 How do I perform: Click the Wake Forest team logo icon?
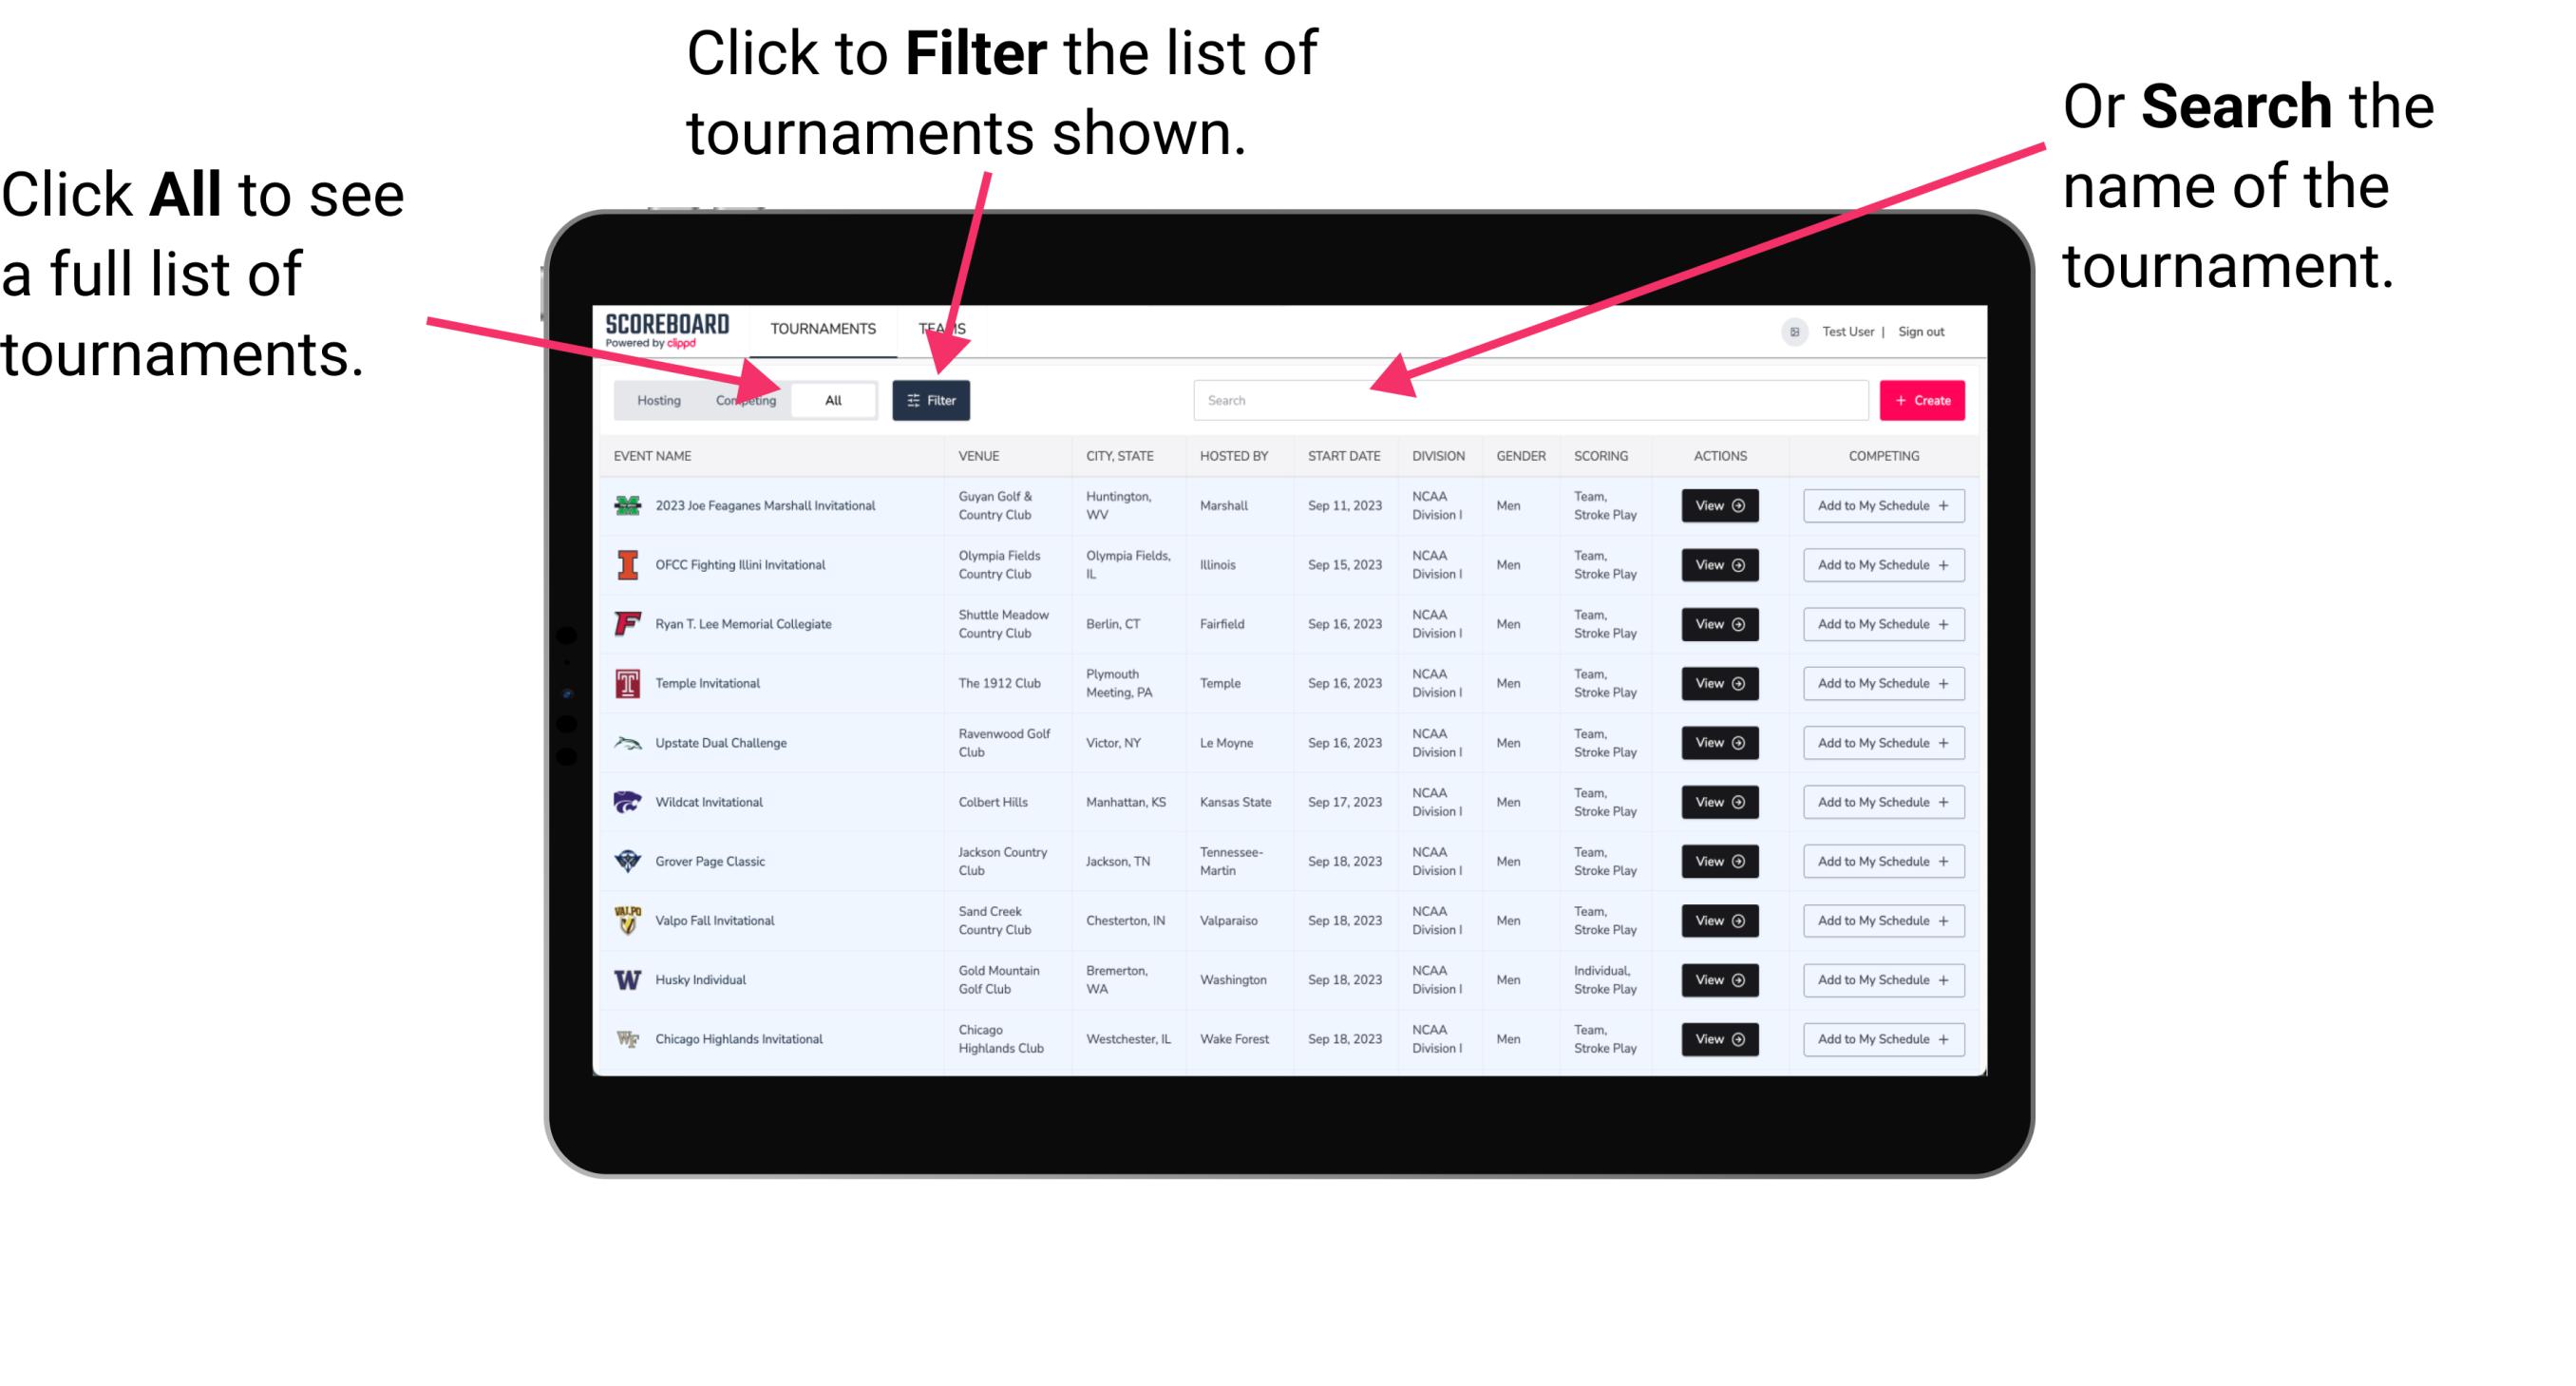click(626, 1037)
